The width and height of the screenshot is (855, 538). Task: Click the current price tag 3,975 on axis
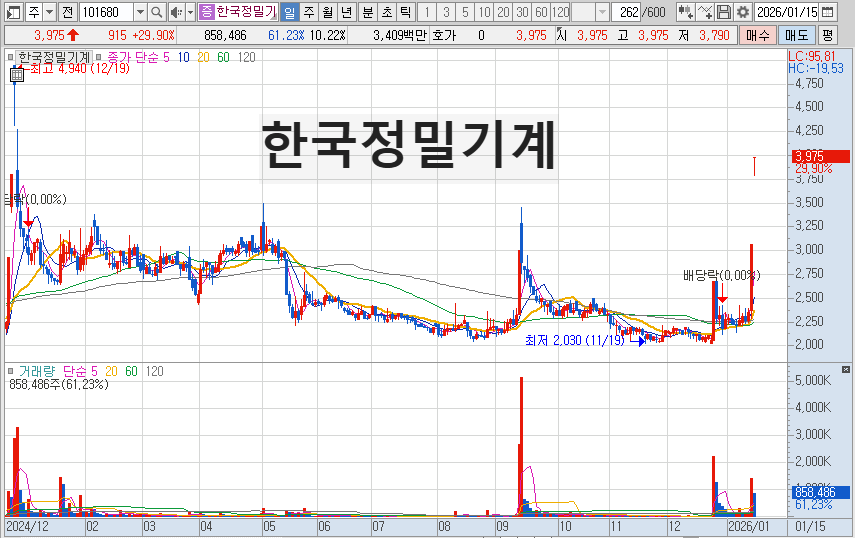(821, 156)
